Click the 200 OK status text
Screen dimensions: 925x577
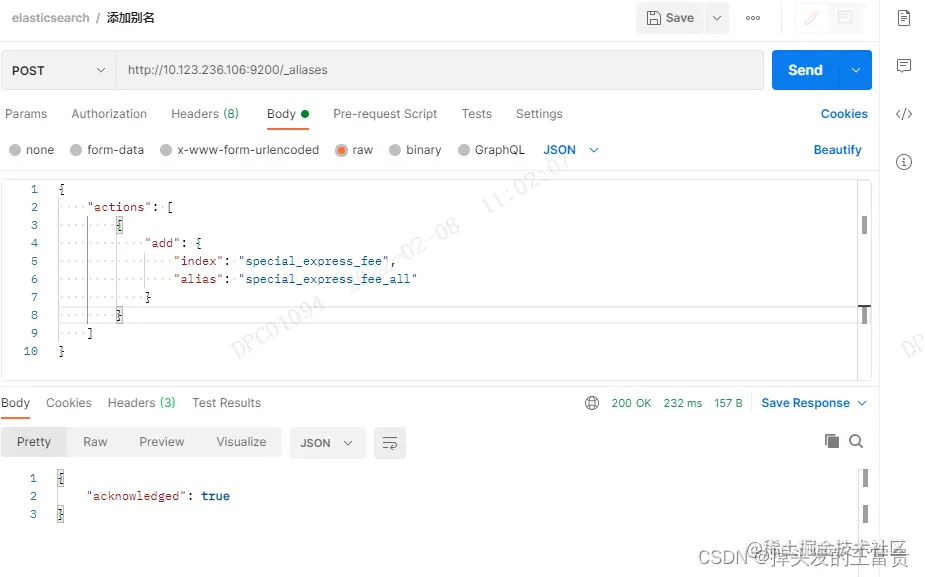(x=631, y=403)
